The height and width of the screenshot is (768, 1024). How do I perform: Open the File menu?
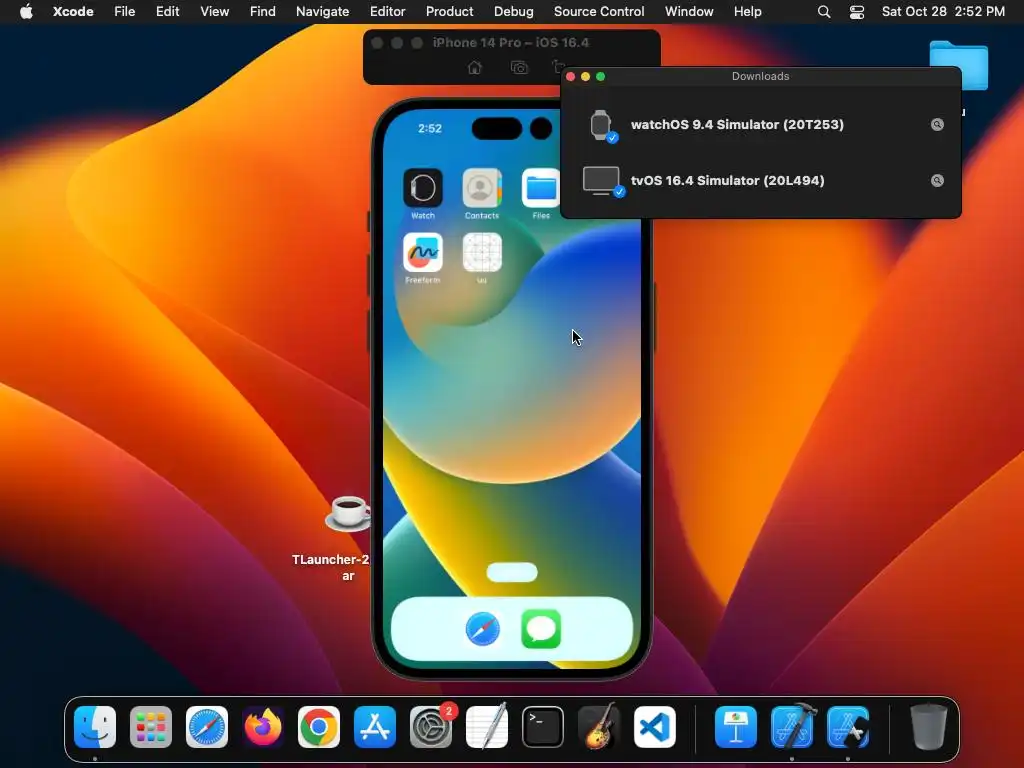(x=125, y=11)
